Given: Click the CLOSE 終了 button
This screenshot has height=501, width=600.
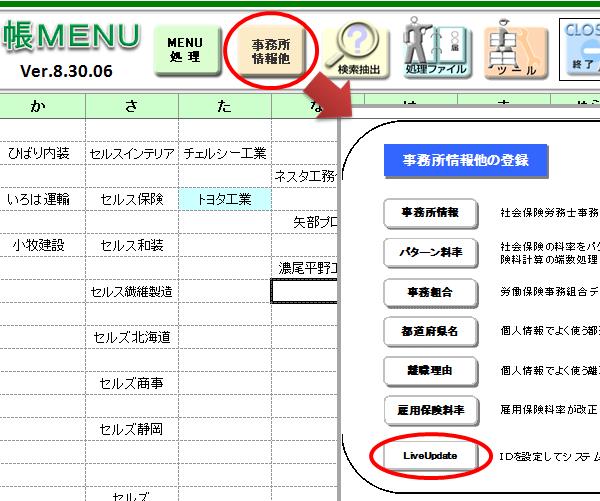Looking at the screenshot, I should tap(582, 49).
